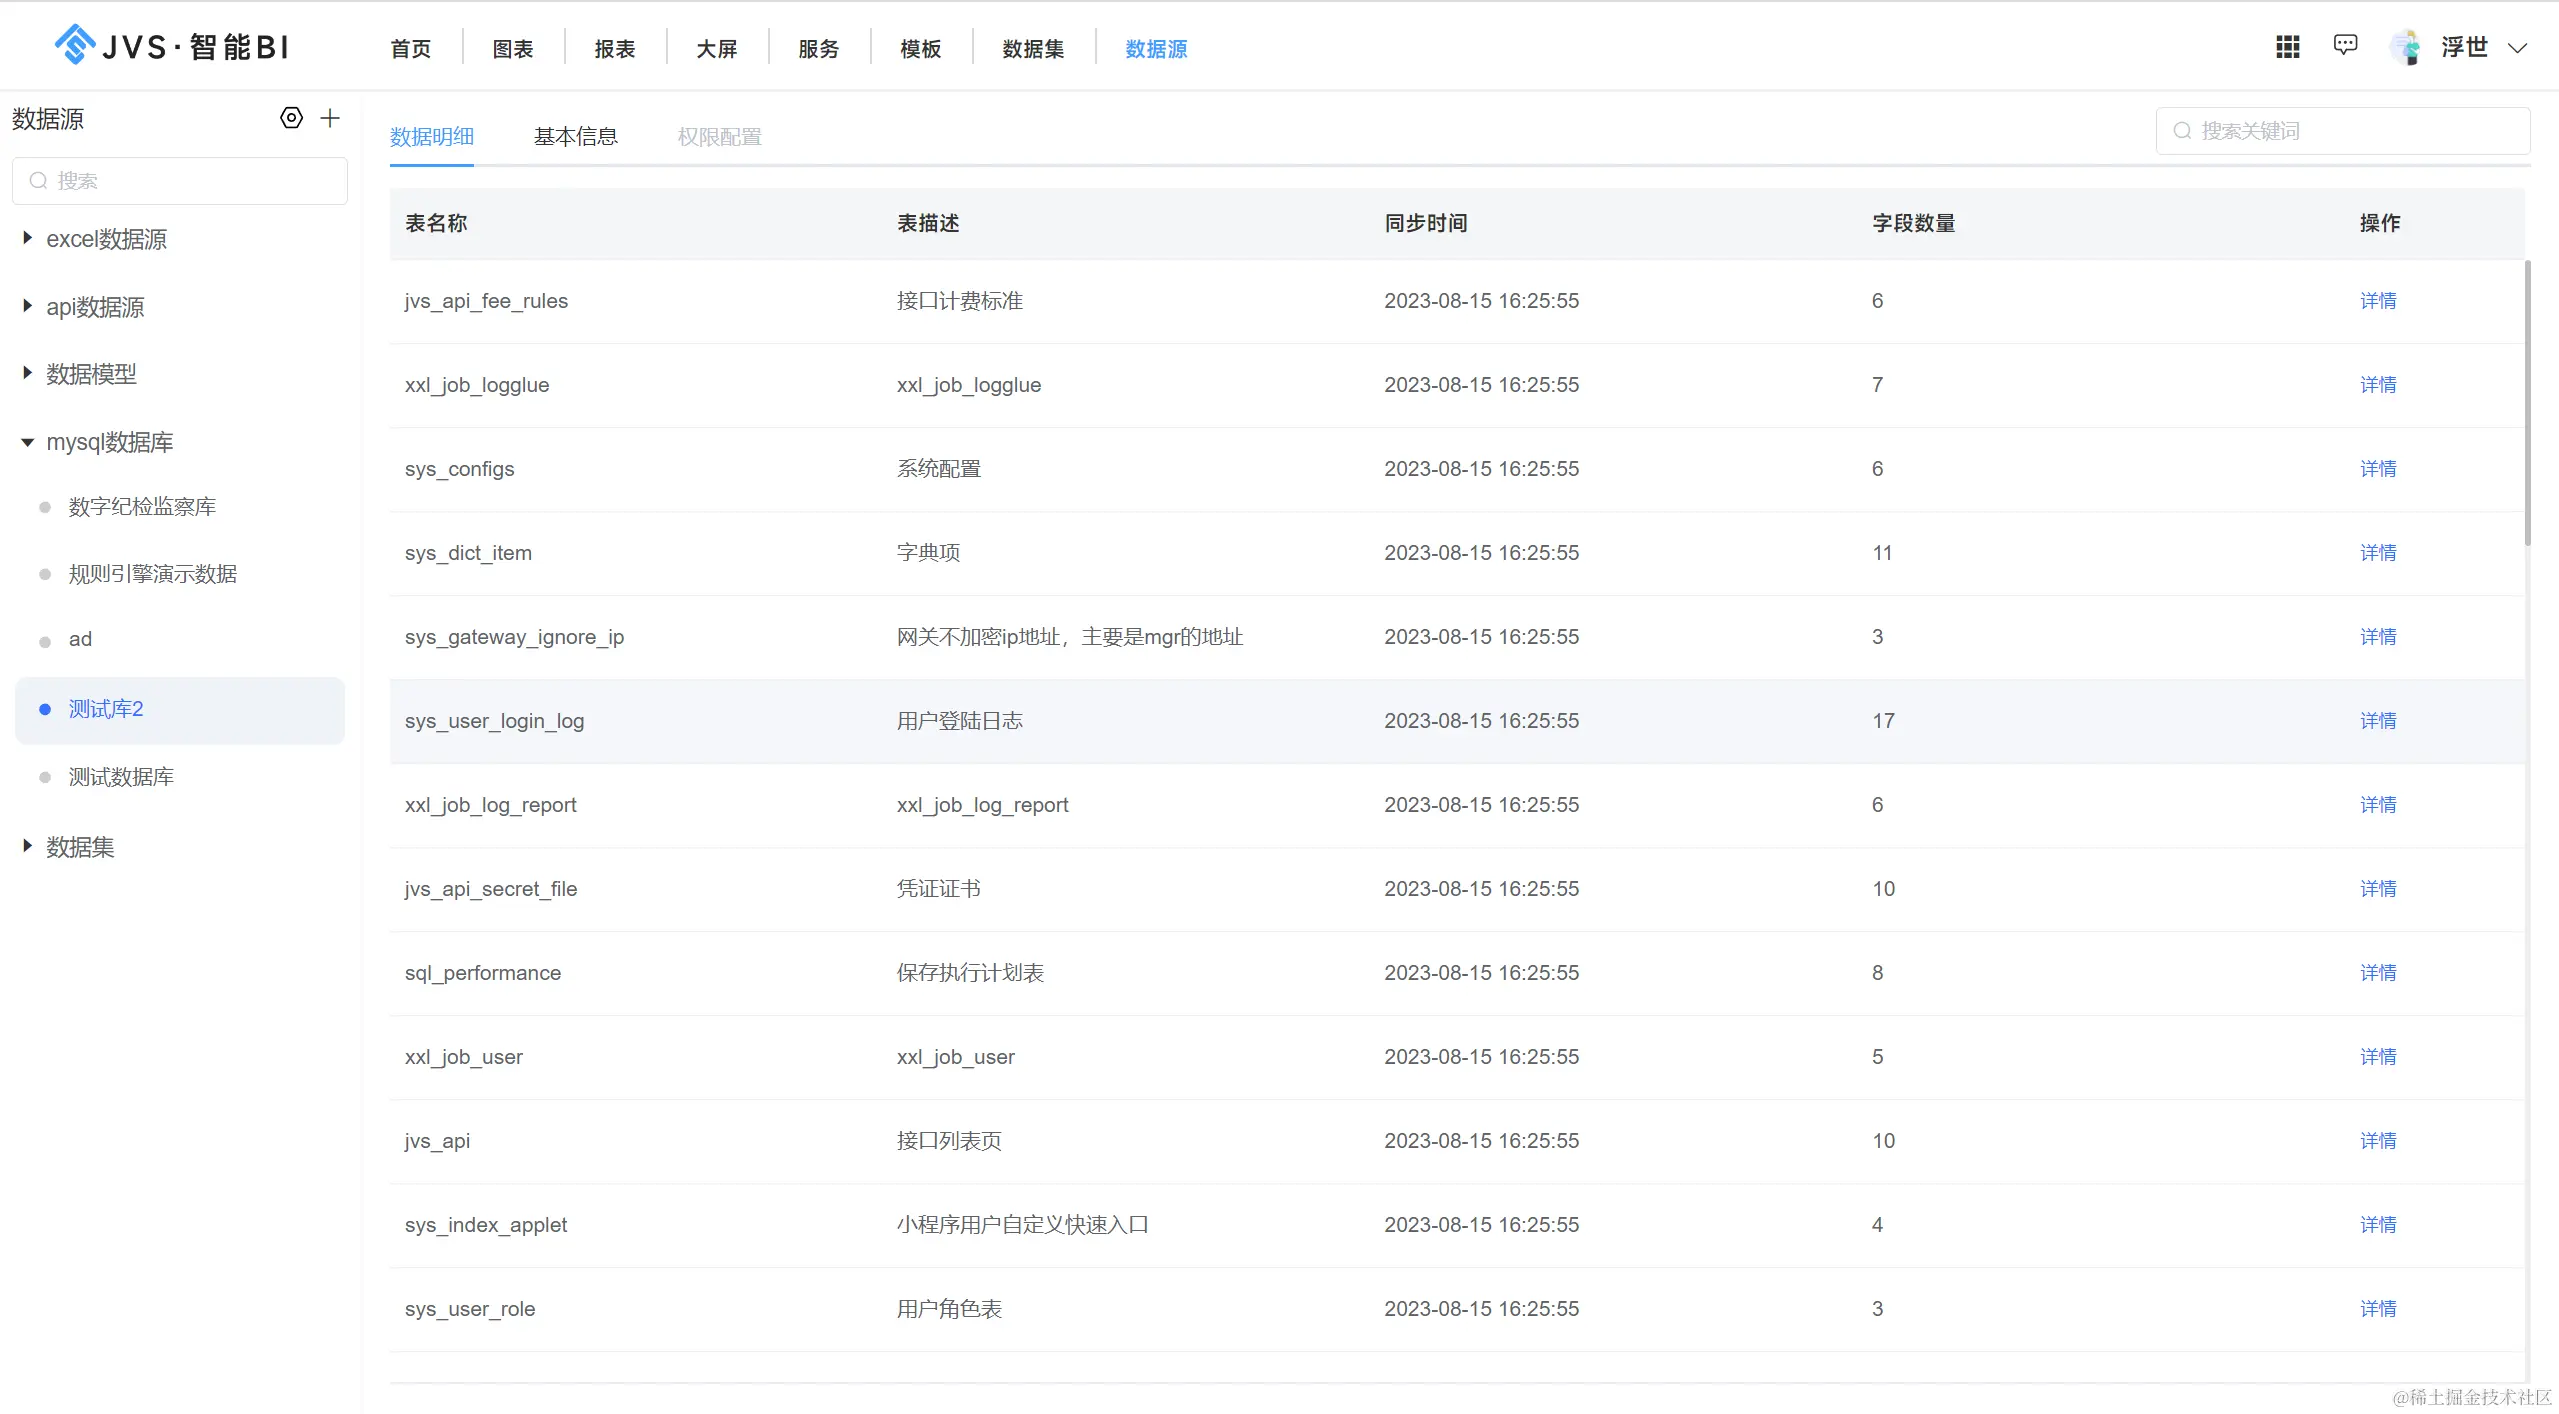2559x1414 pixels.
Task: Select the 数字纪检监察库 database
Action: [142, 507]
